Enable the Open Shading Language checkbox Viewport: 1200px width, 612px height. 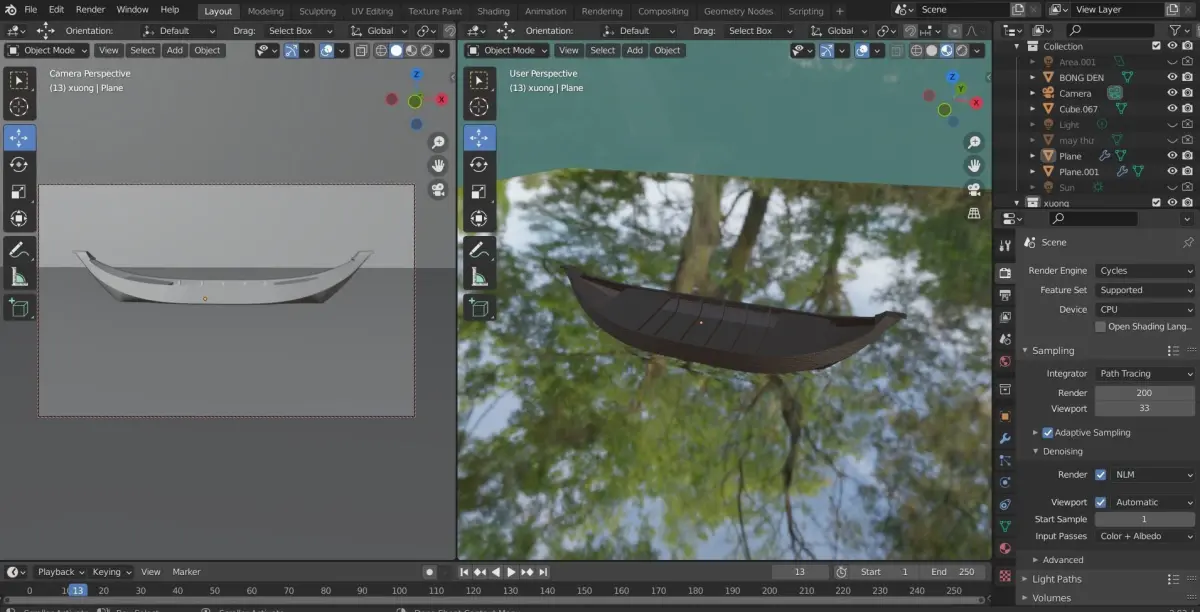[1101, 326]
